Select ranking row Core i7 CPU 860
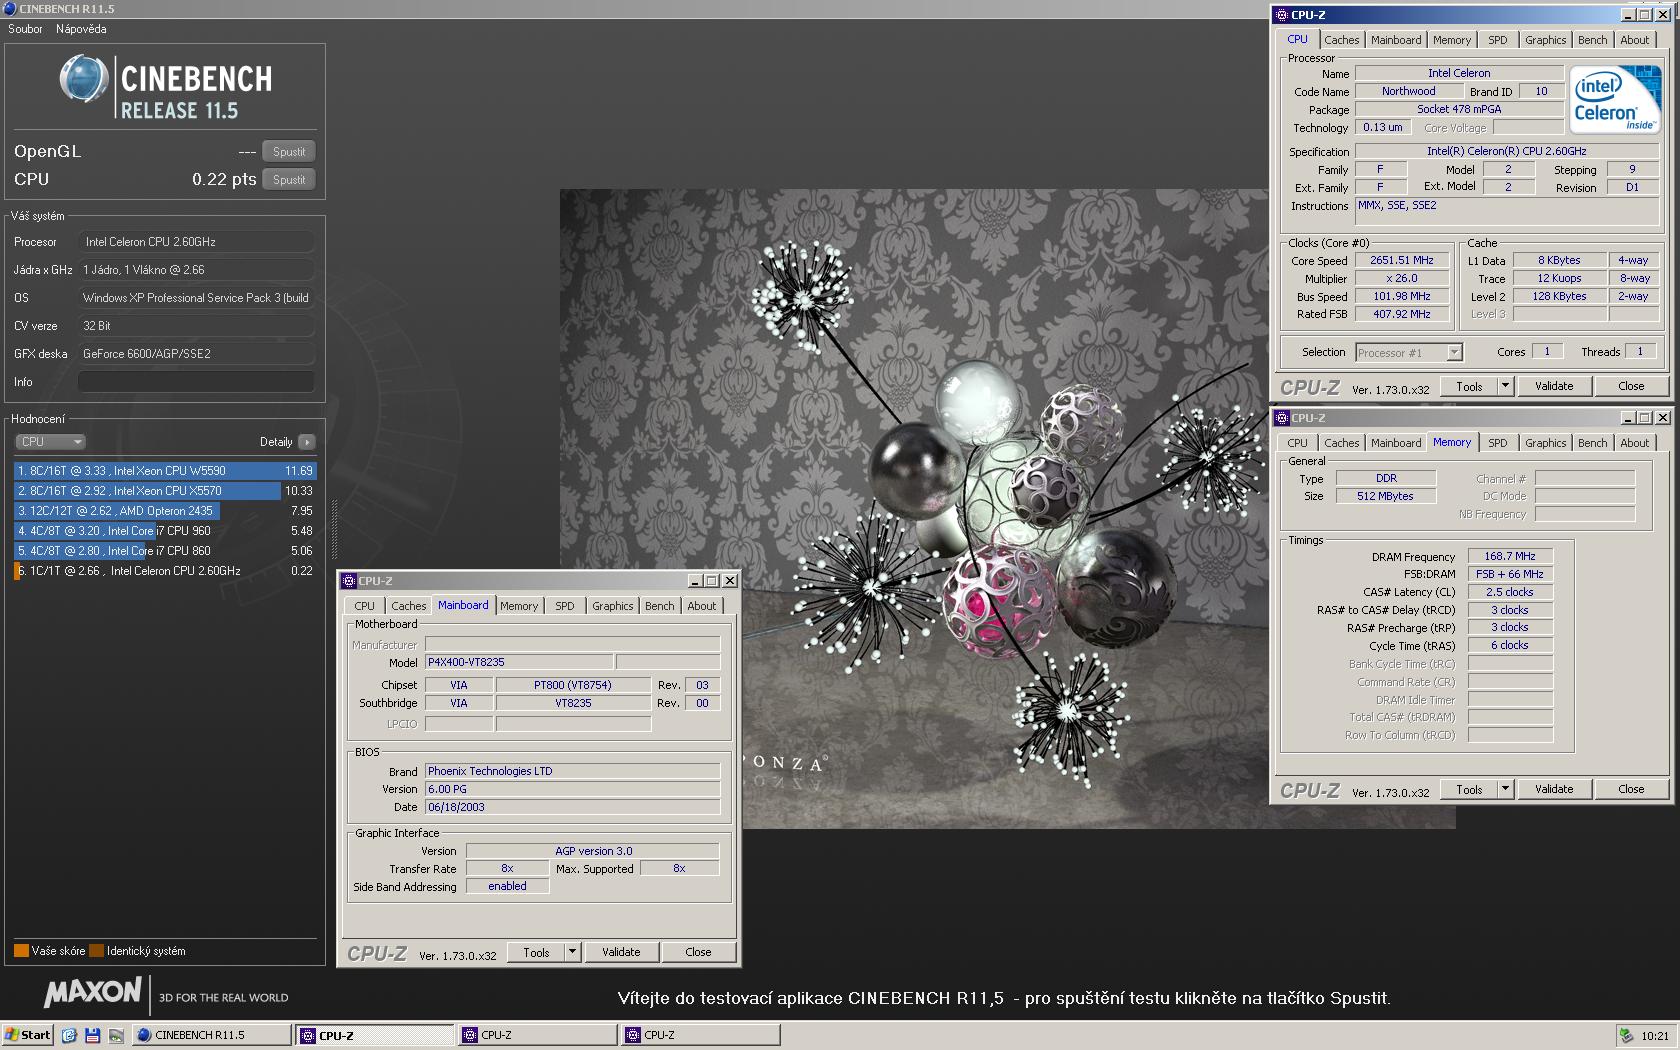The width and height of the screenshot is (1680, 1050). click(165, 551)
